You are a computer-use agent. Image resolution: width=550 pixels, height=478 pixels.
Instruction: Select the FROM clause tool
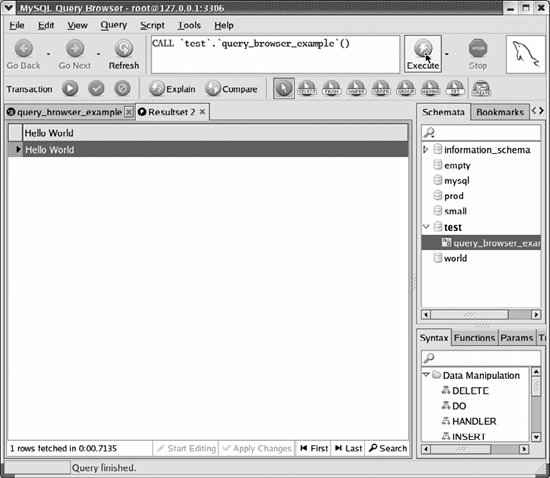pos(331,88)
